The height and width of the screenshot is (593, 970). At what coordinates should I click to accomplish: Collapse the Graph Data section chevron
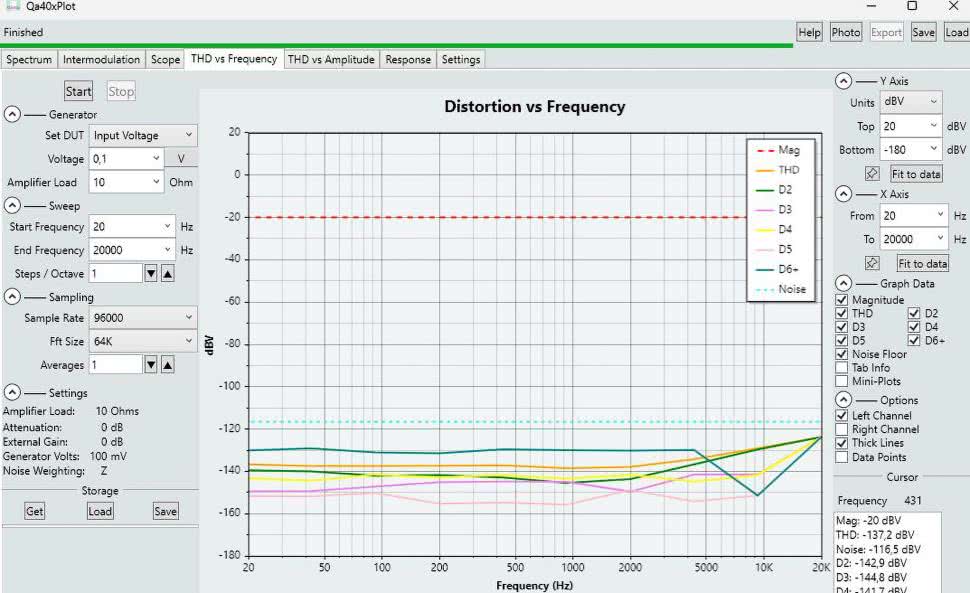843,284
